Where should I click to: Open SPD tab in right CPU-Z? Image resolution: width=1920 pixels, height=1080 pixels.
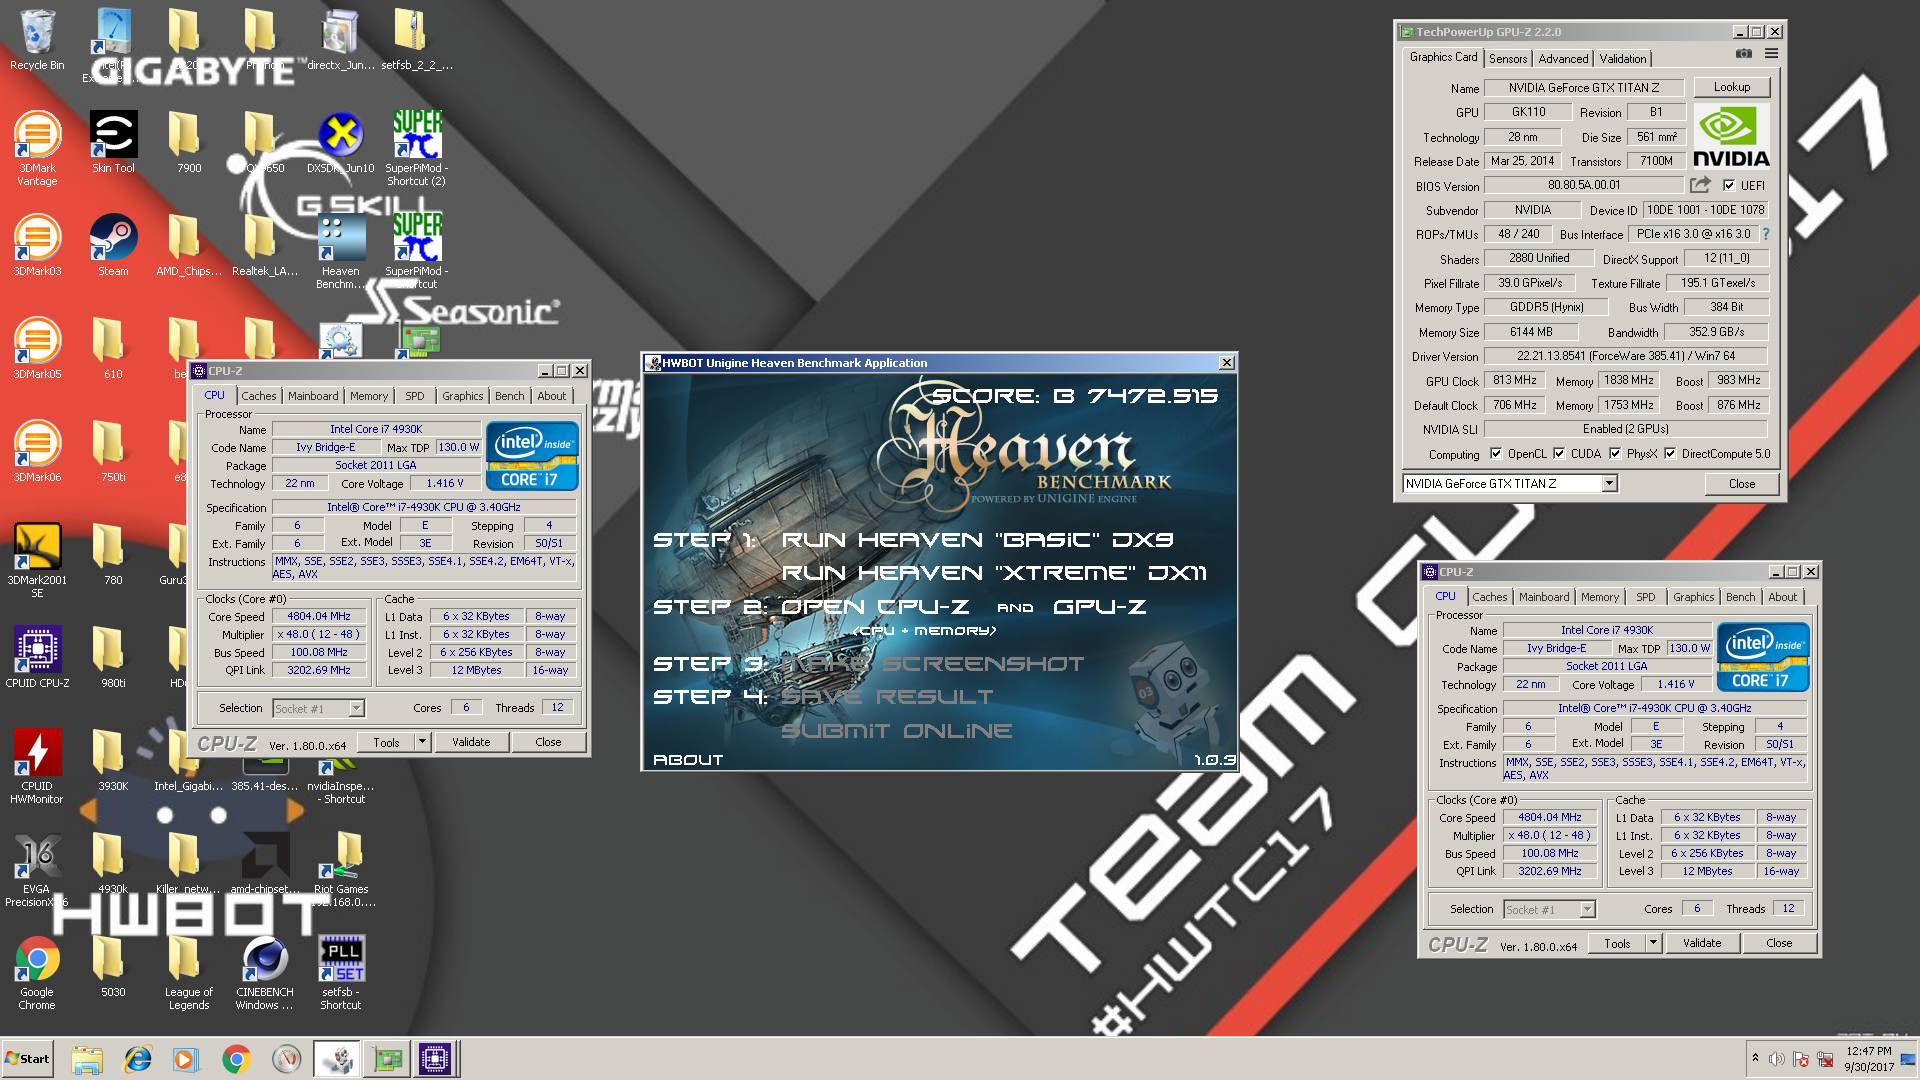1646,597
